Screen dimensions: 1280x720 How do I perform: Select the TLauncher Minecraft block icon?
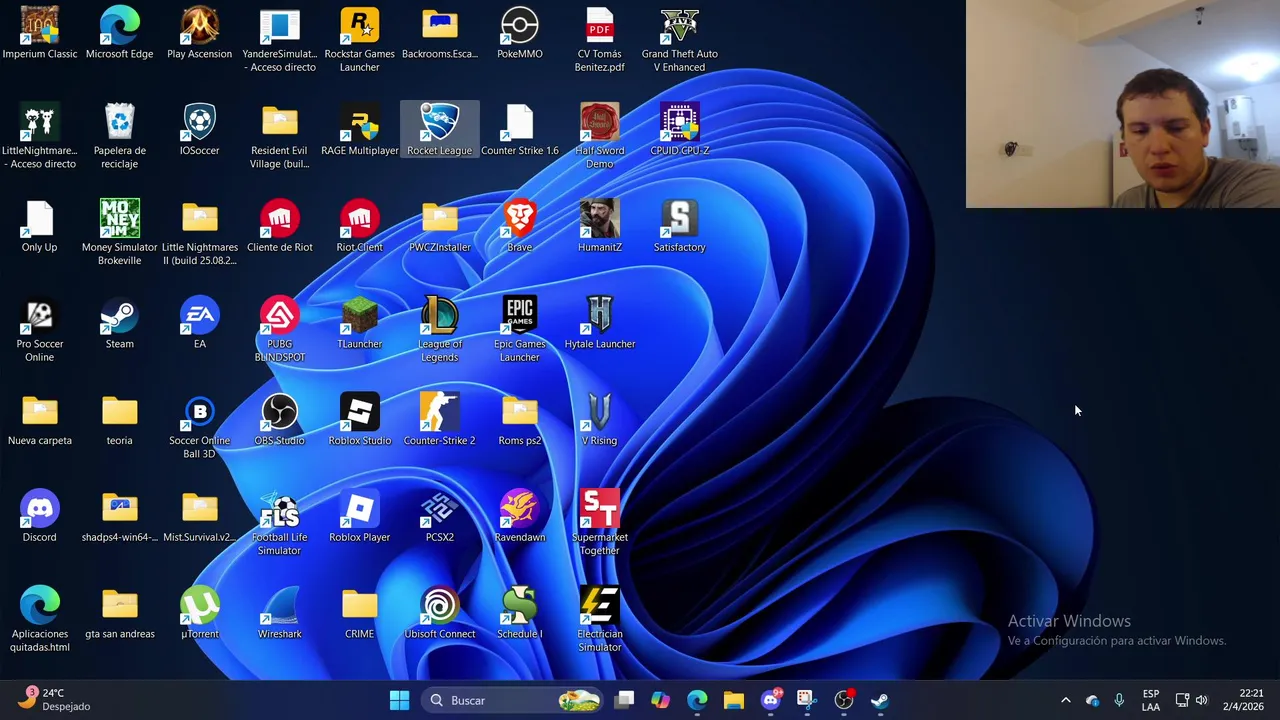[x=360, y=323]
